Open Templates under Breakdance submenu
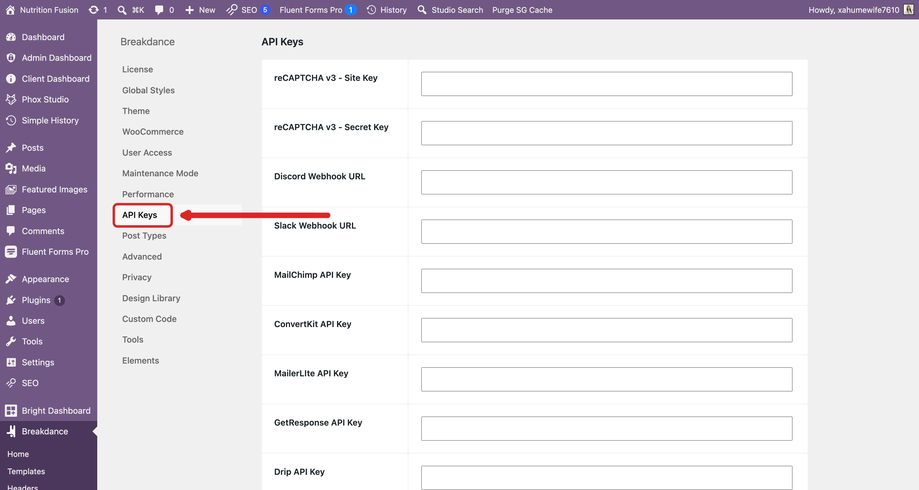 [26, 471]
